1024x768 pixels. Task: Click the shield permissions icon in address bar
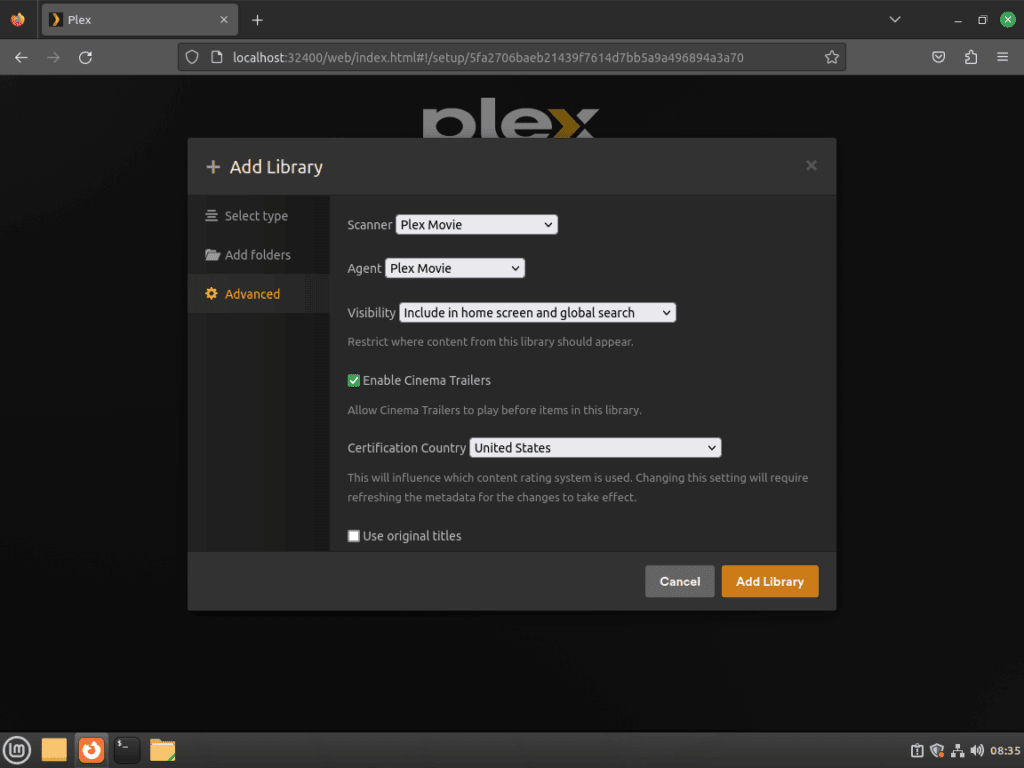click(191, 56)
